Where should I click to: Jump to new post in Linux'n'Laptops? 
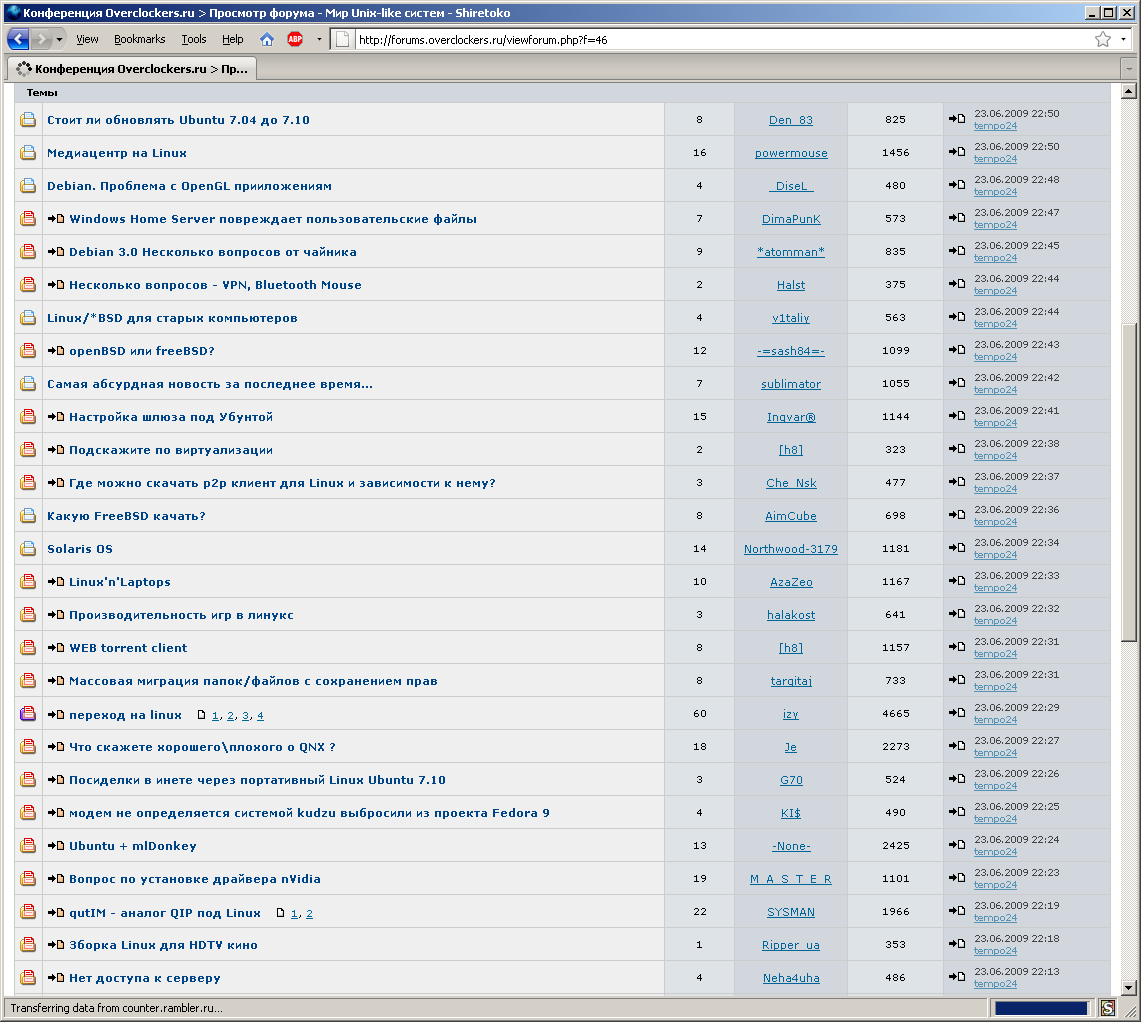[x=56, y=582]
